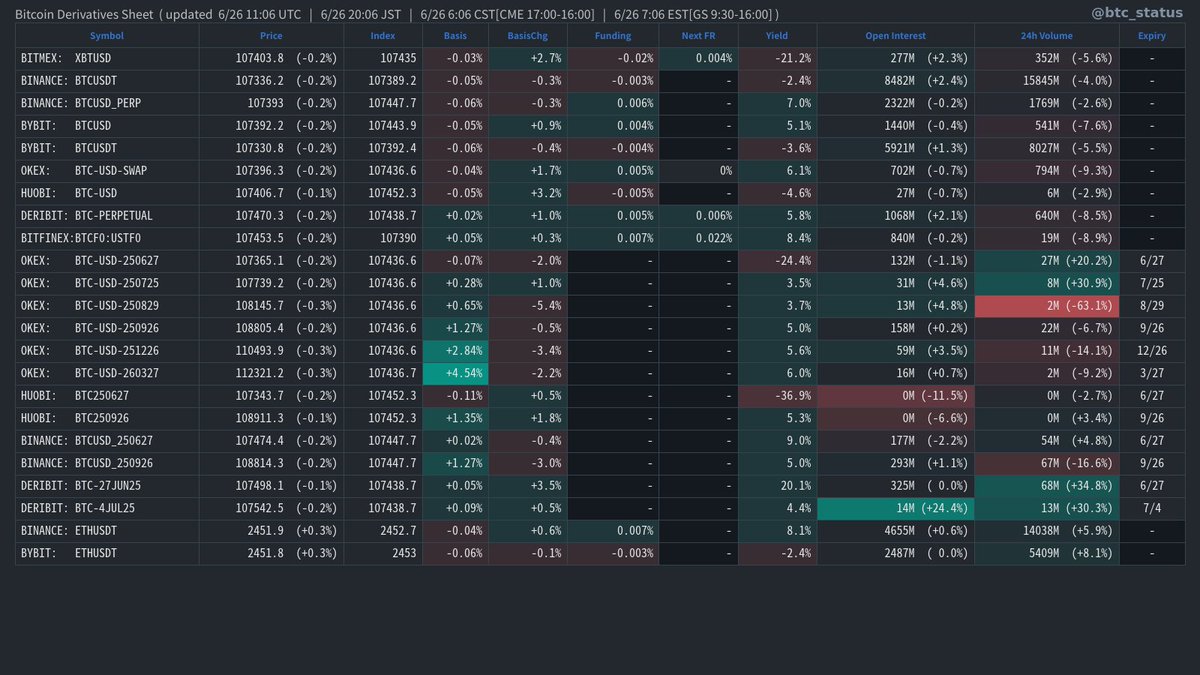Viewport: 1200px width, 675px height.
Task: Click the Next FR column header
Action: tap(697, 35)
